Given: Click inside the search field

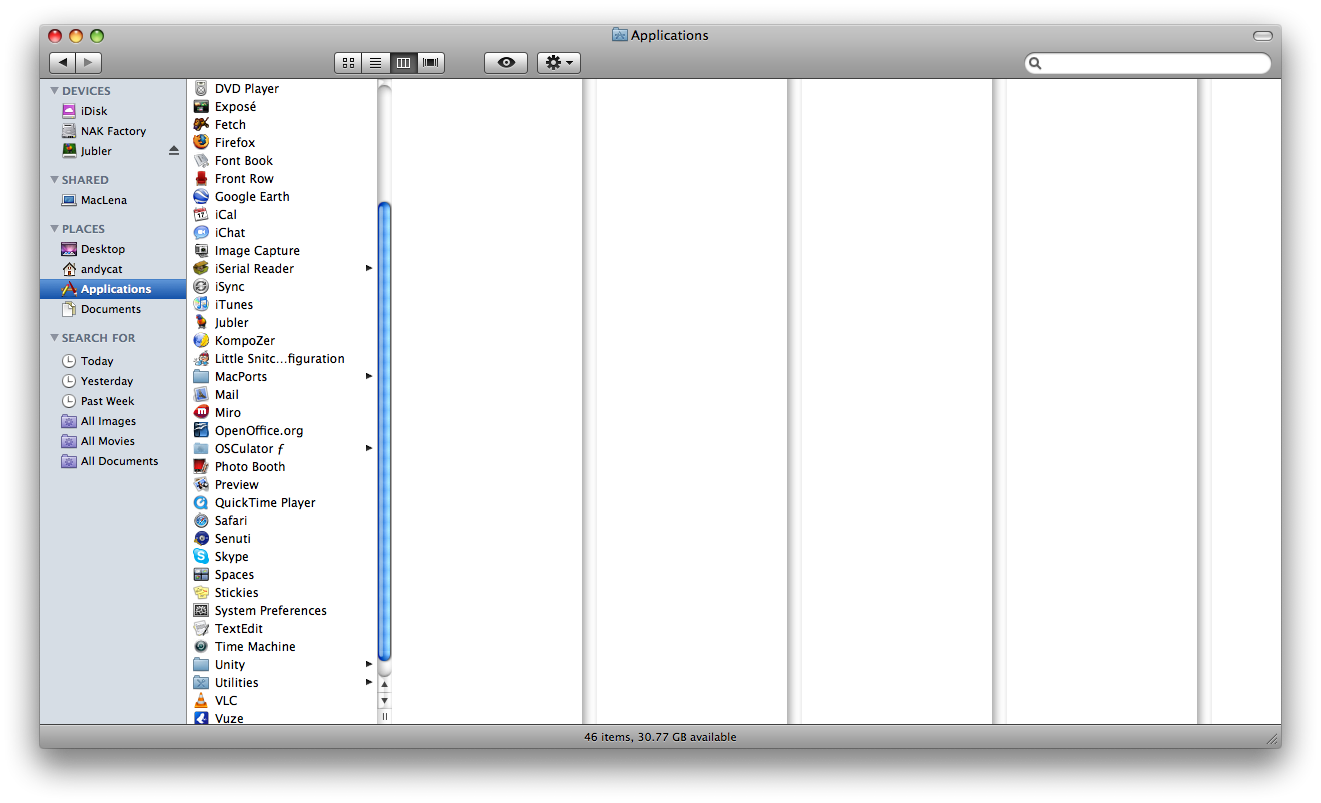Looking at the screenshot, I should 1146,62.
